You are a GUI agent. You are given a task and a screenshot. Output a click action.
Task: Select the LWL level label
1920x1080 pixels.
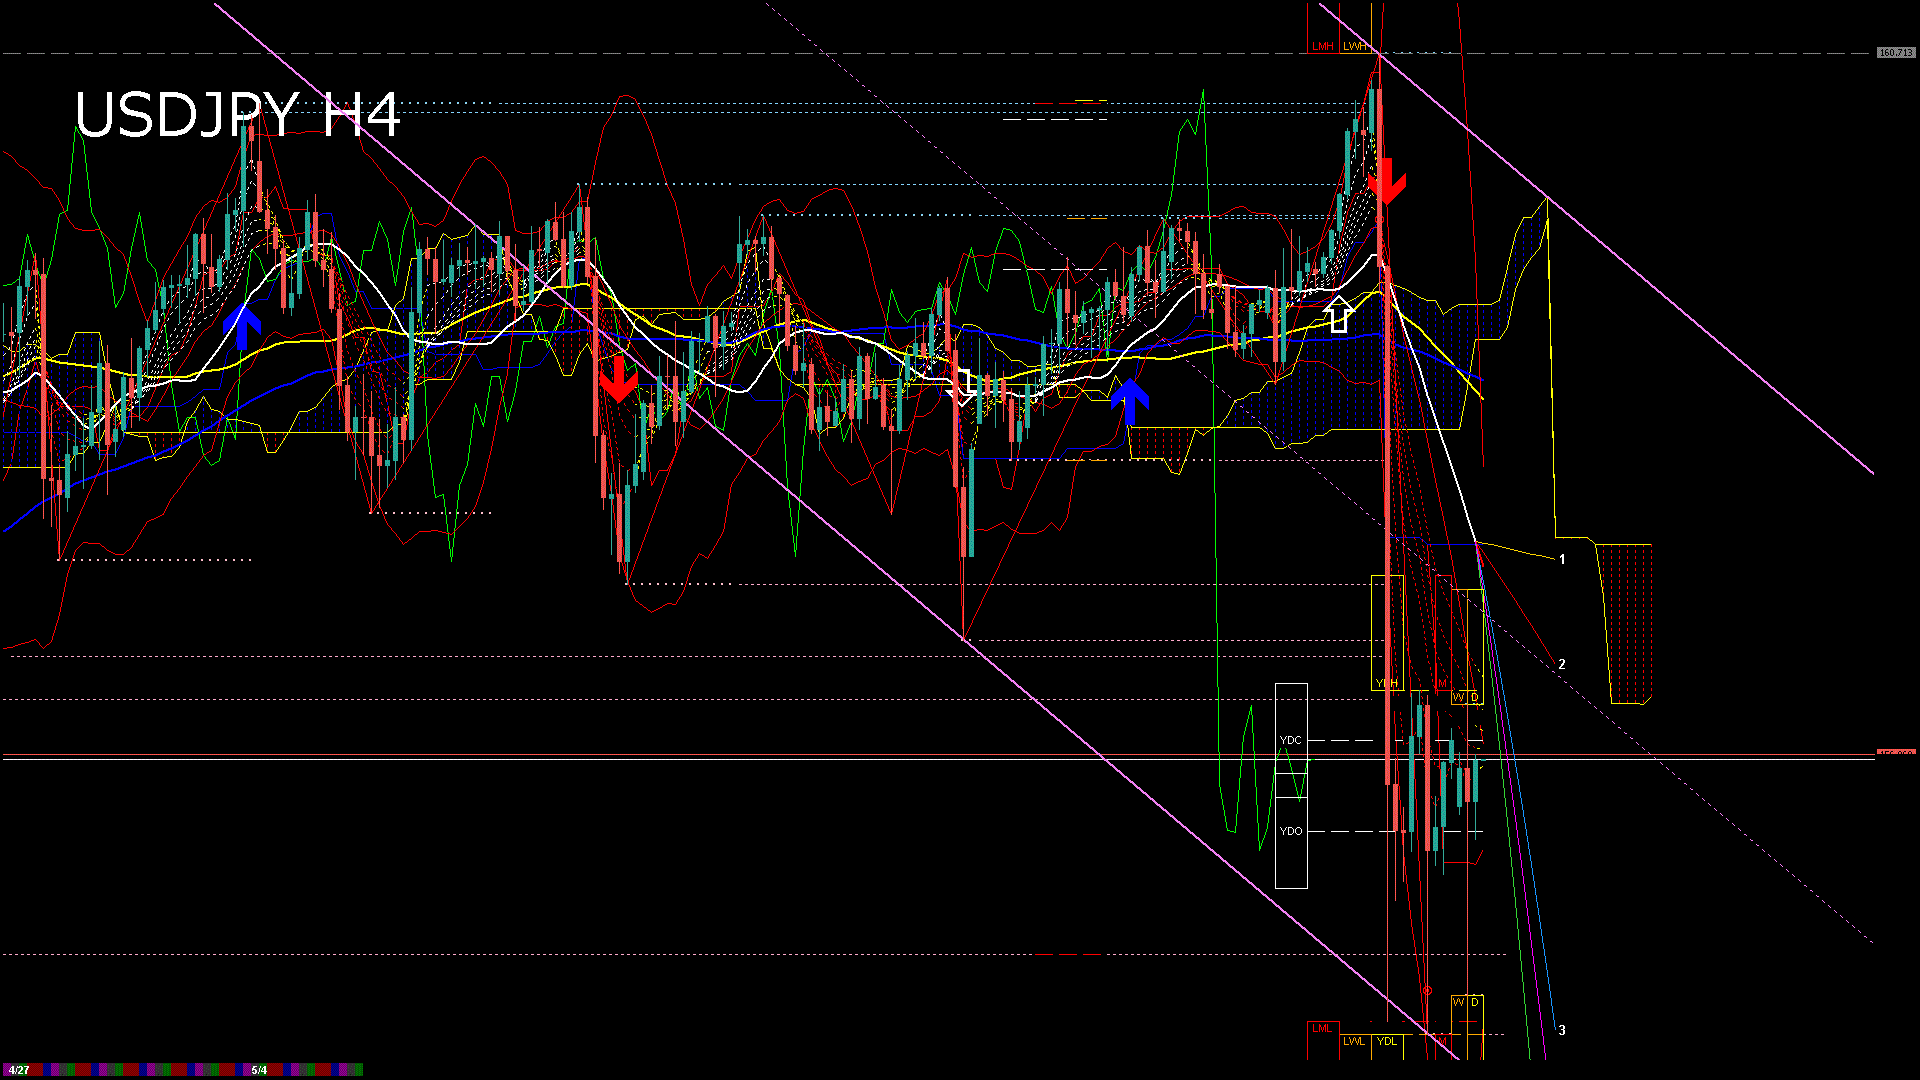click(1354, 1041)
